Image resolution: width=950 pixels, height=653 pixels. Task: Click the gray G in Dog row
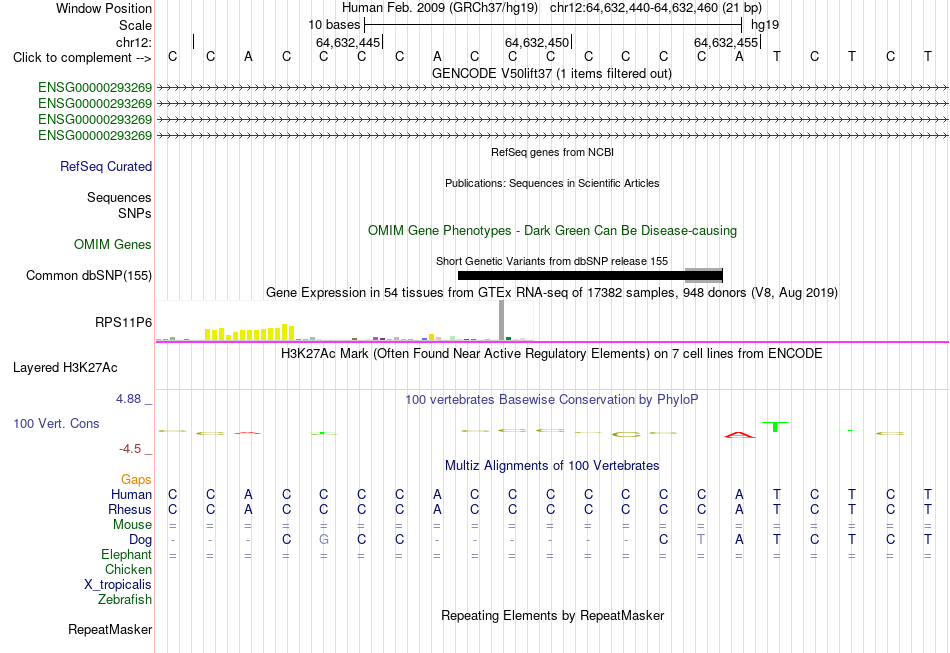pyautogui.click(x=324, y=540)
